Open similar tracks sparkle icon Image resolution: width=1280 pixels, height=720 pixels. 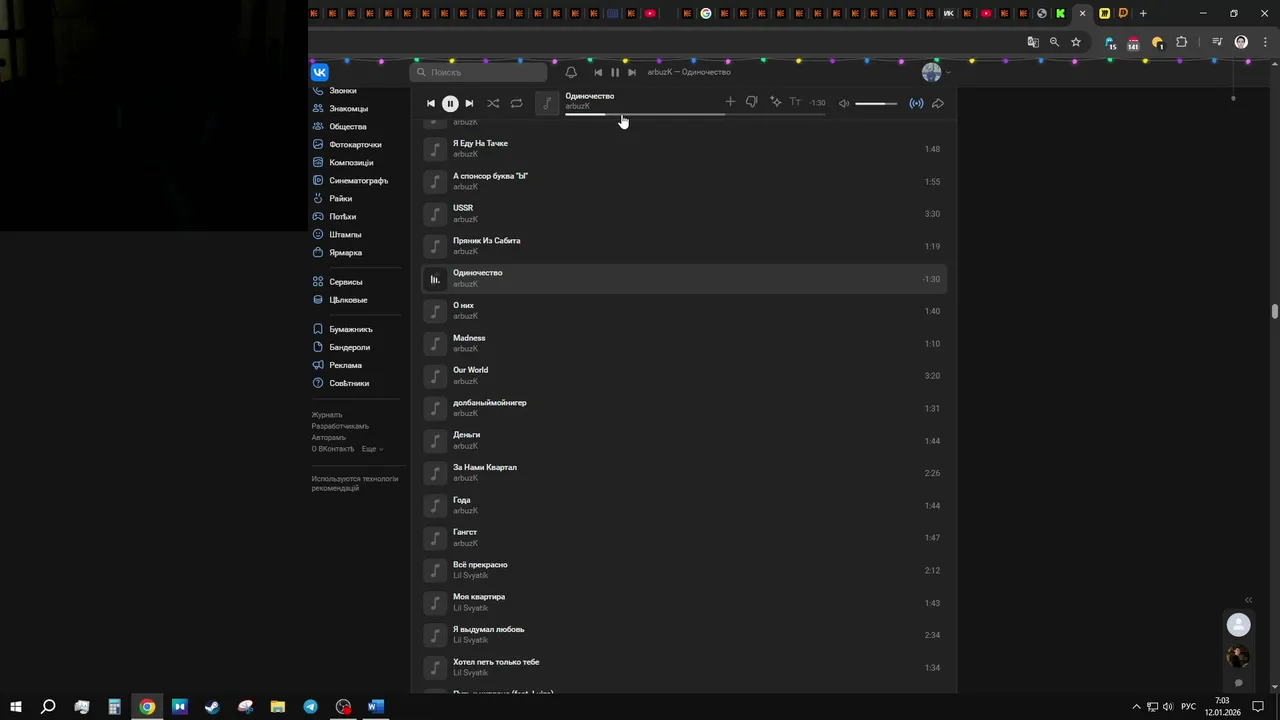775,102
